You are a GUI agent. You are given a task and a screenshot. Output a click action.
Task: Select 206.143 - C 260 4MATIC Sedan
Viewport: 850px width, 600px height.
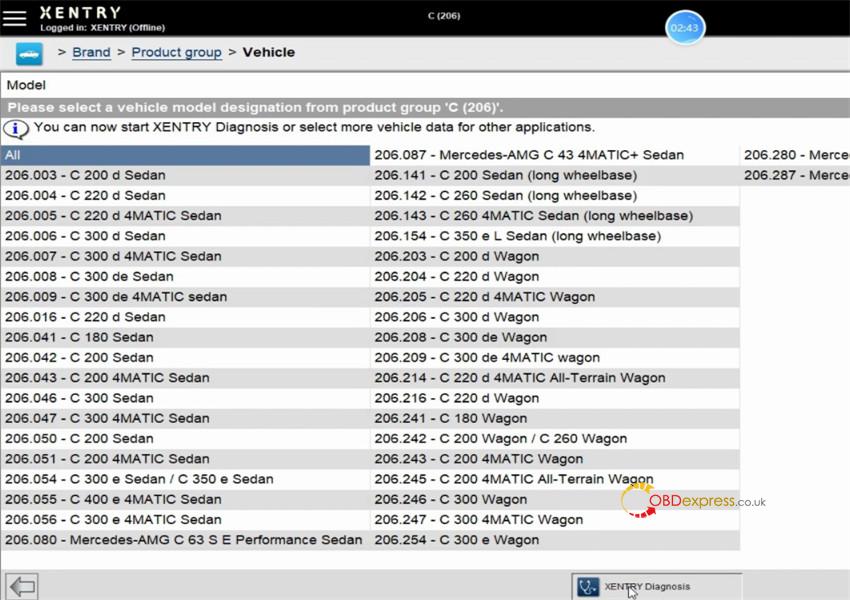click(x=555, y=216)
